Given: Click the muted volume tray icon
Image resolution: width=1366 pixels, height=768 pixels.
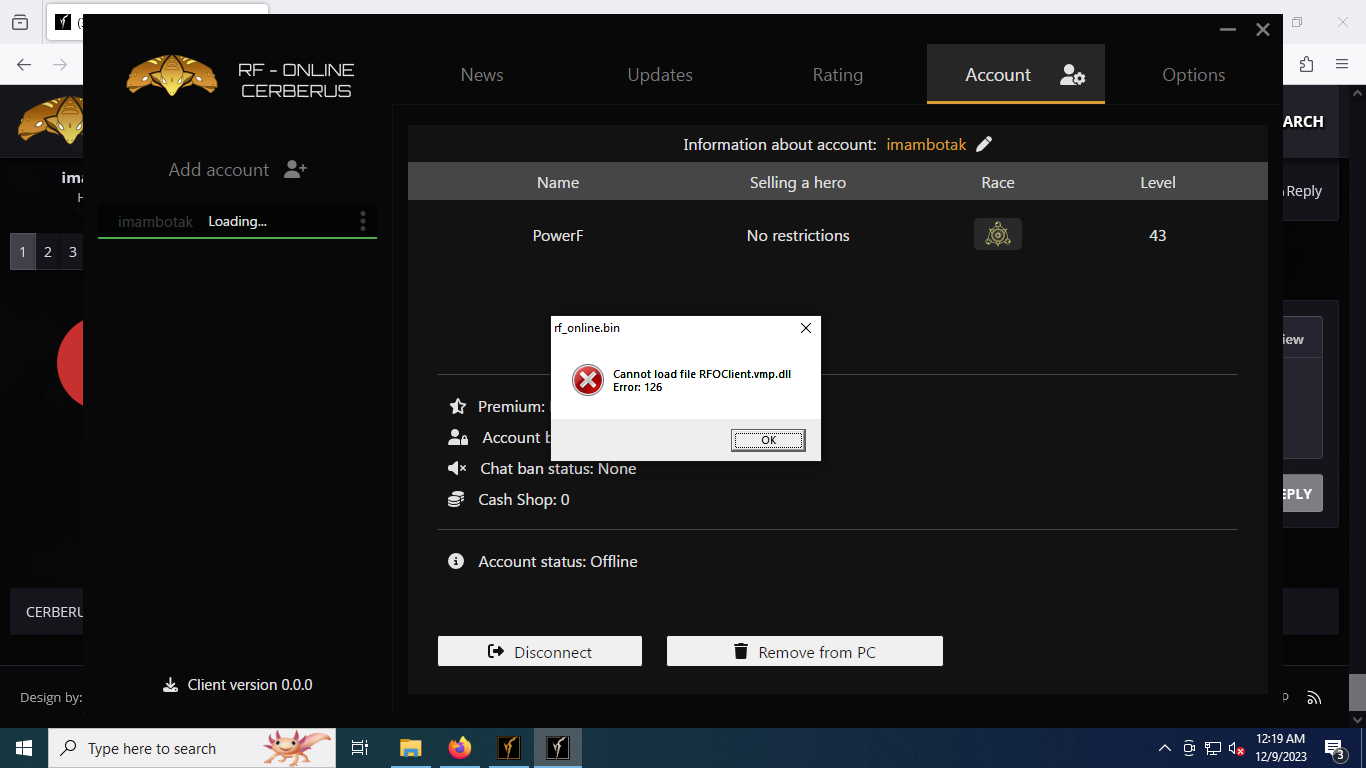Looking at the screenshot, I should pyautogui.click(x=1237, y=748).
